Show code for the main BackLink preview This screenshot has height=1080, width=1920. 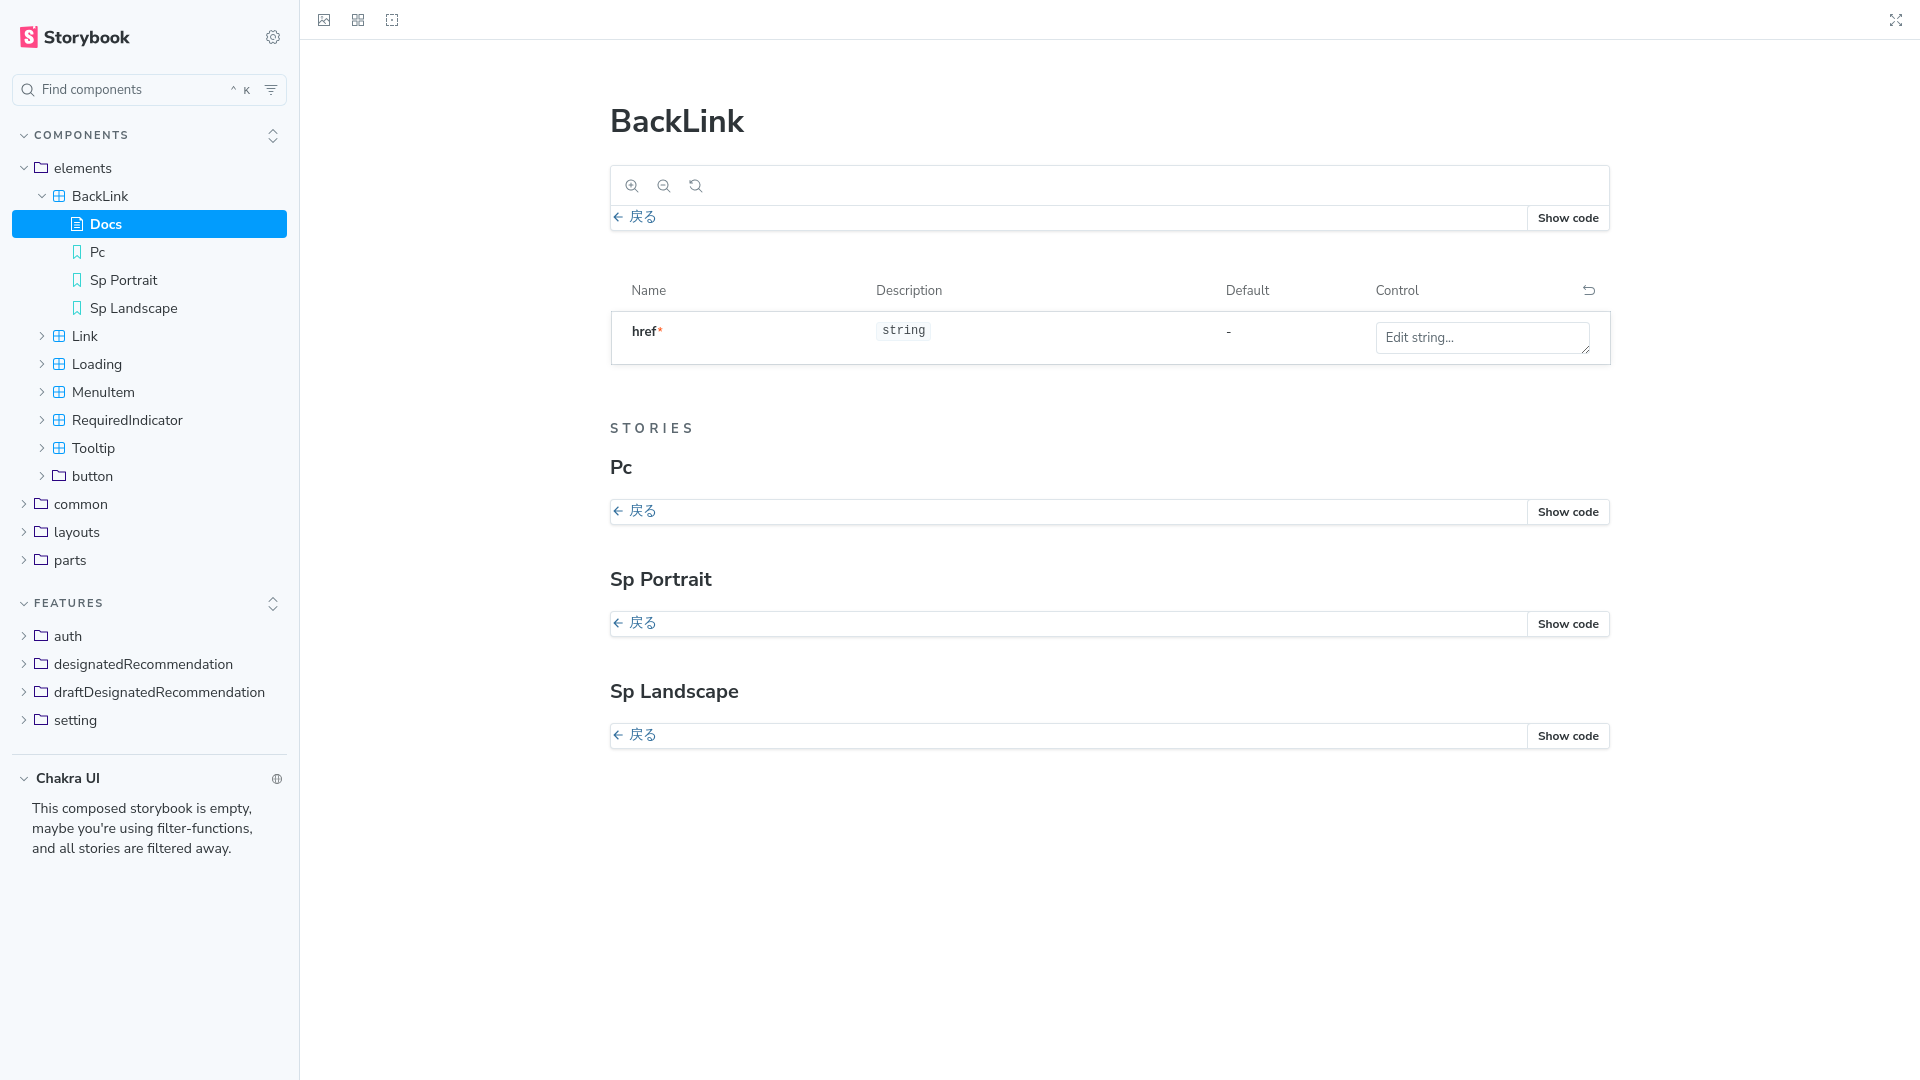[x=1568, y=218]
